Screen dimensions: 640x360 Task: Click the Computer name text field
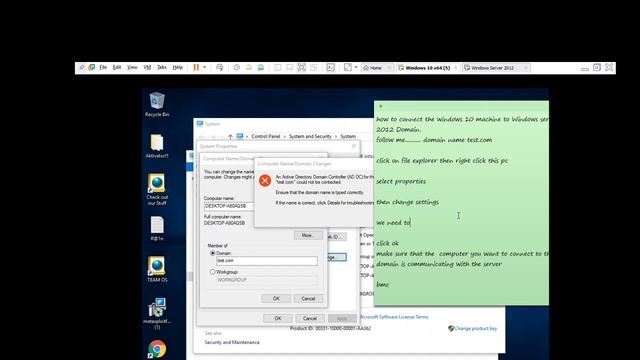click(x=229, y=206)
